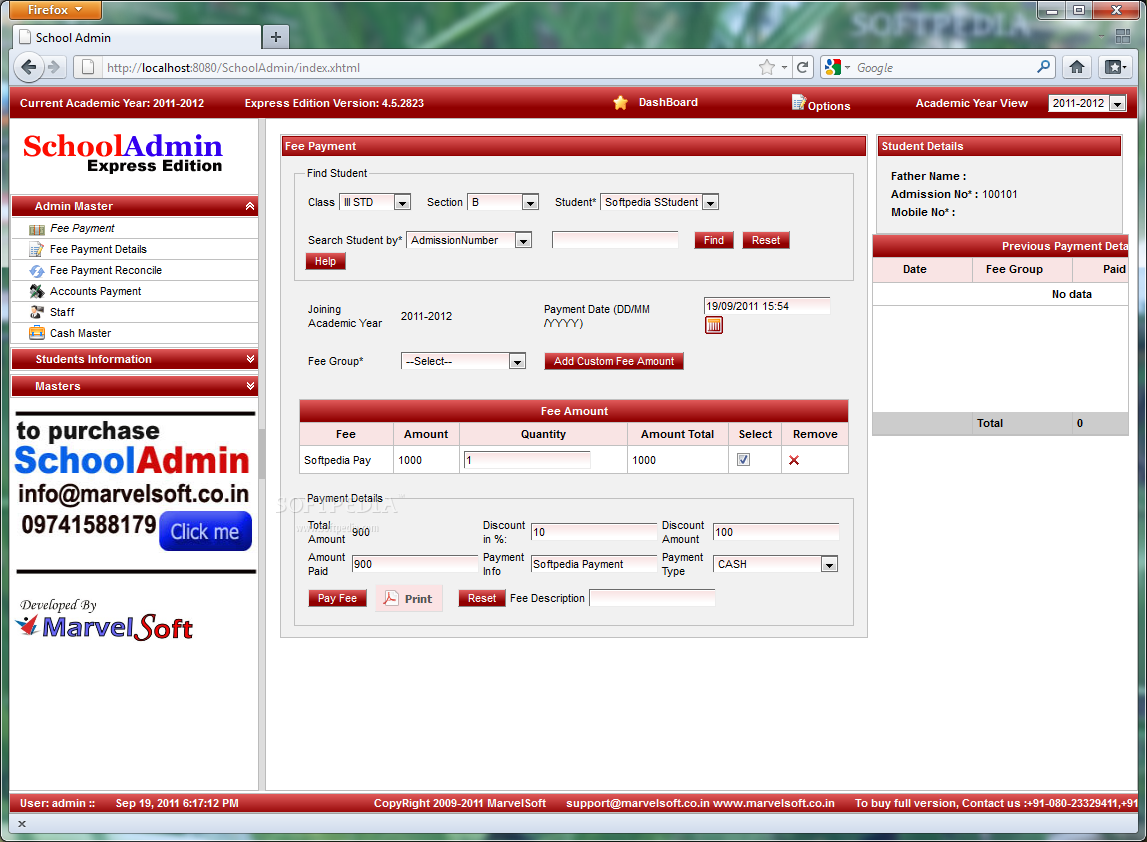This screenshot has width=1147, height=842.
Task: Click the Fee Payment Details sidebar icon
Action: pyautogui.click(x=37, y=249)
